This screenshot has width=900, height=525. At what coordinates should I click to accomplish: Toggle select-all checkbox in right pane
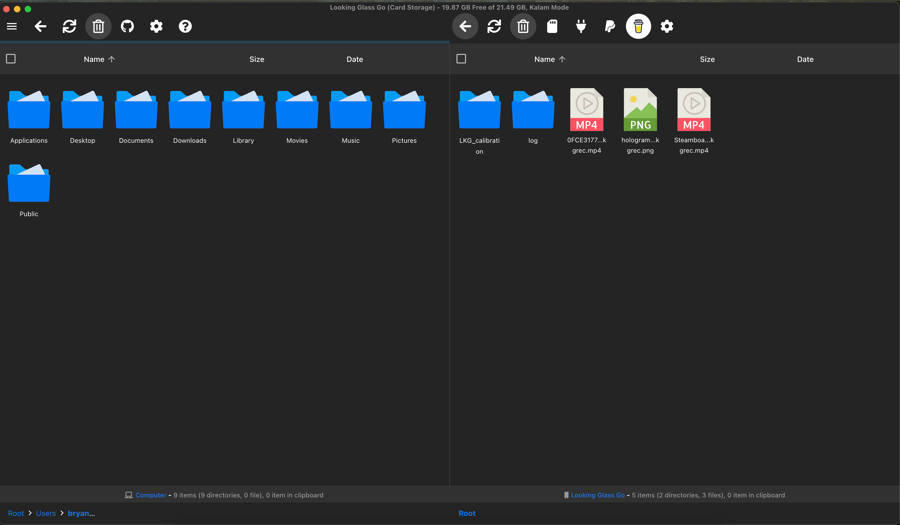tap(461, 59)
